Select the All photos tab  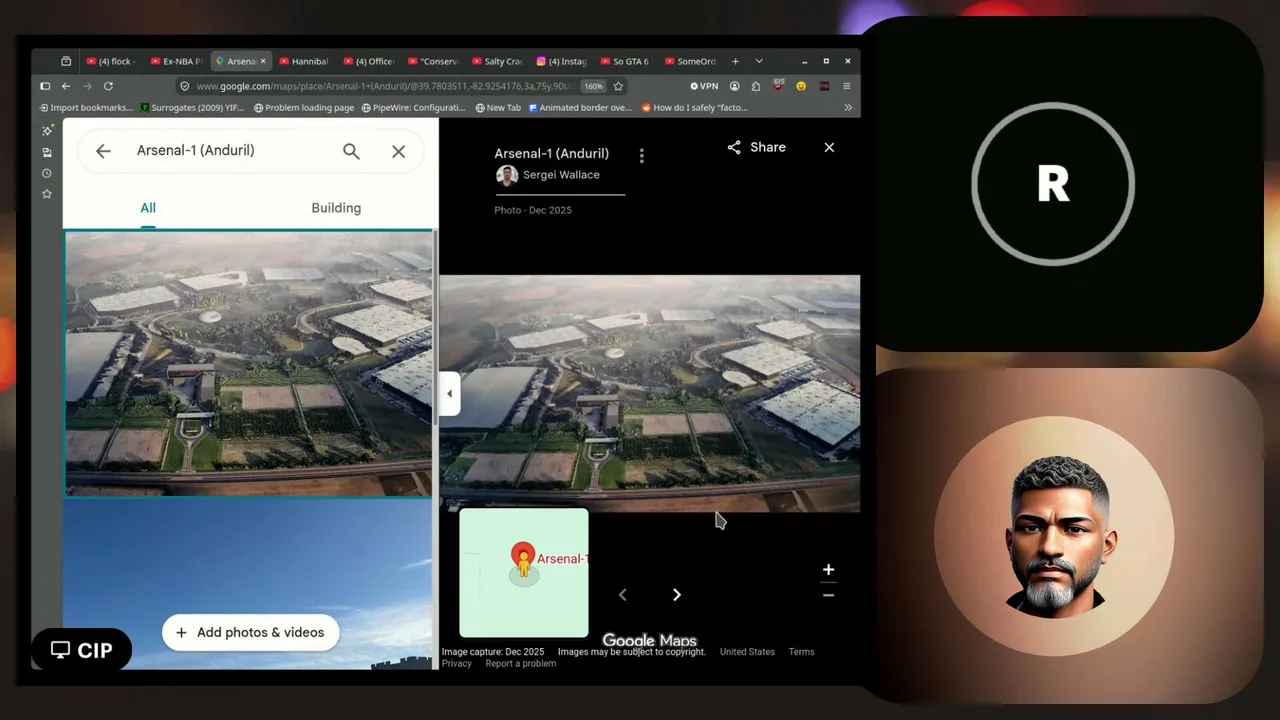tap(148, 208)
